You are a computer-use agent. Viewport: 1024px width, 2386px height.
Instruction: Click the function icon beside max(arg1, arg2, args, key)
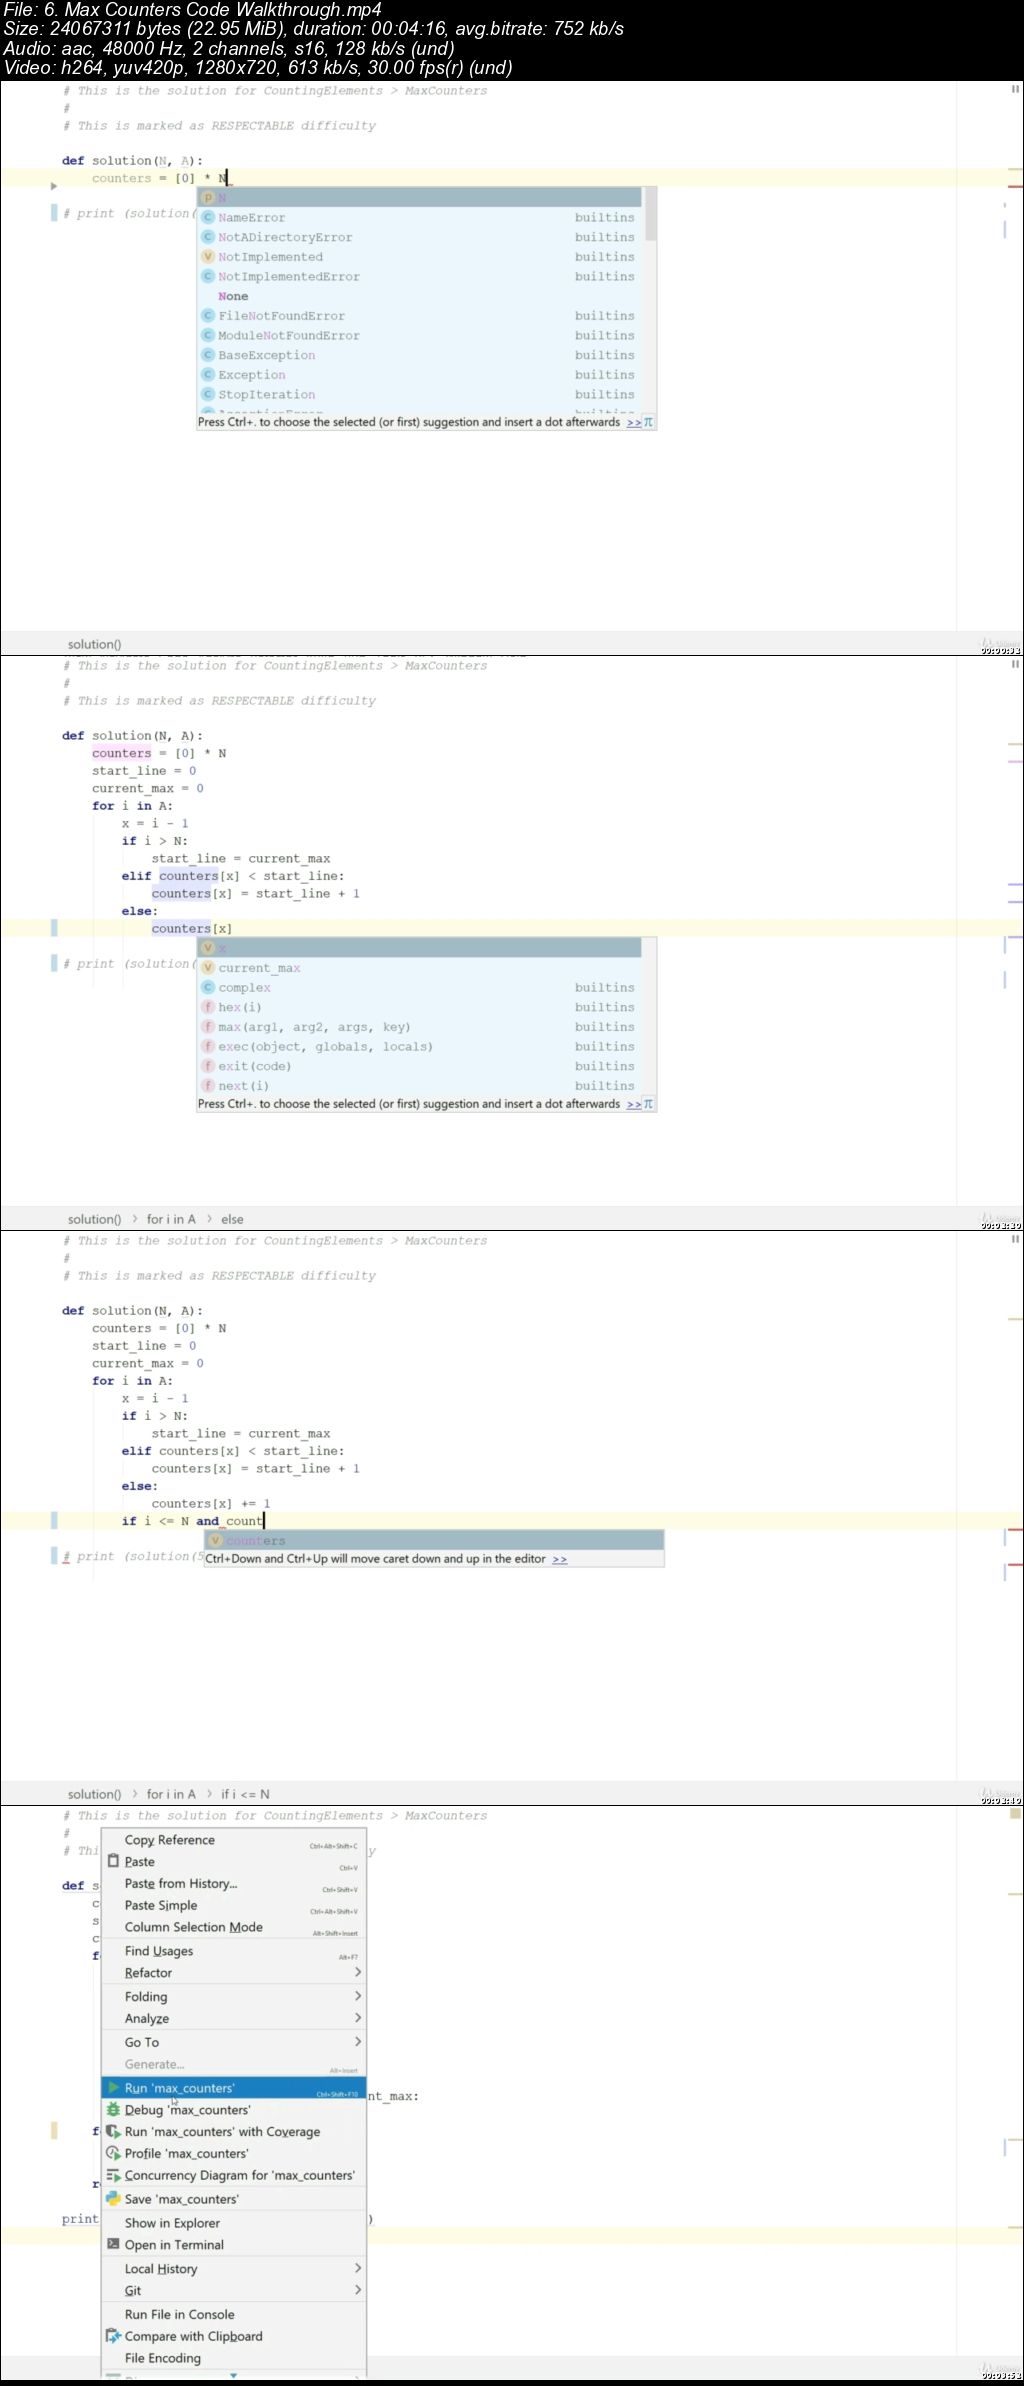tap(209, 1027)
